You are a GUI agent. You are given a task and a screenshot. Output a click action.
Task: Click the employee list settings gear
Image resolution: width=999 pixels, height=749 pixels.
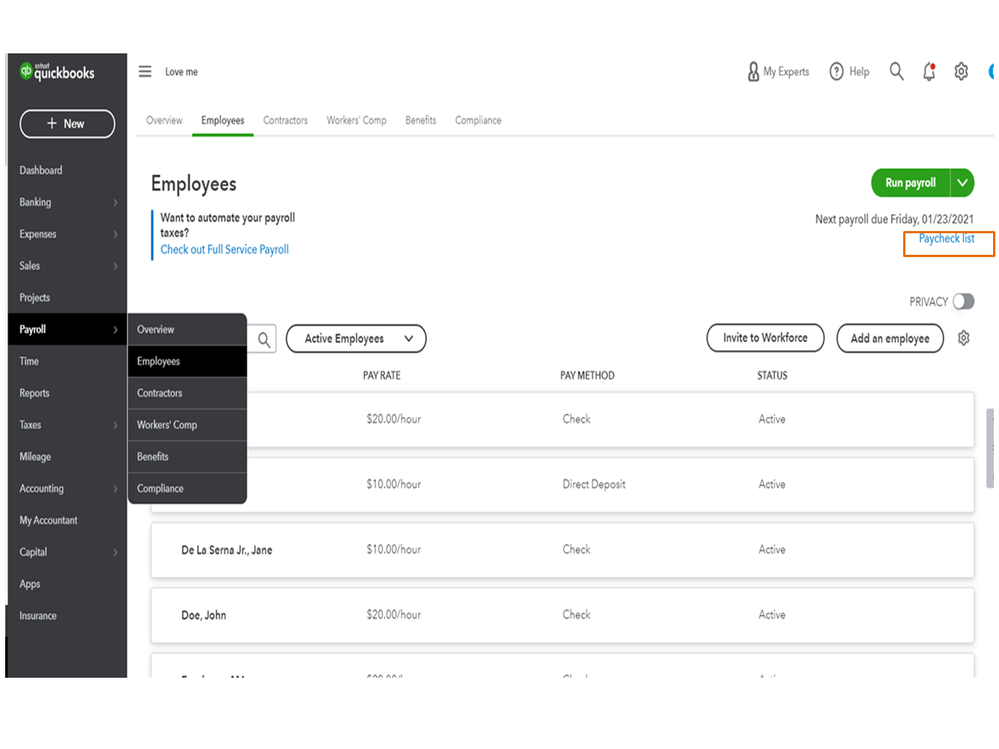(963, 338)
